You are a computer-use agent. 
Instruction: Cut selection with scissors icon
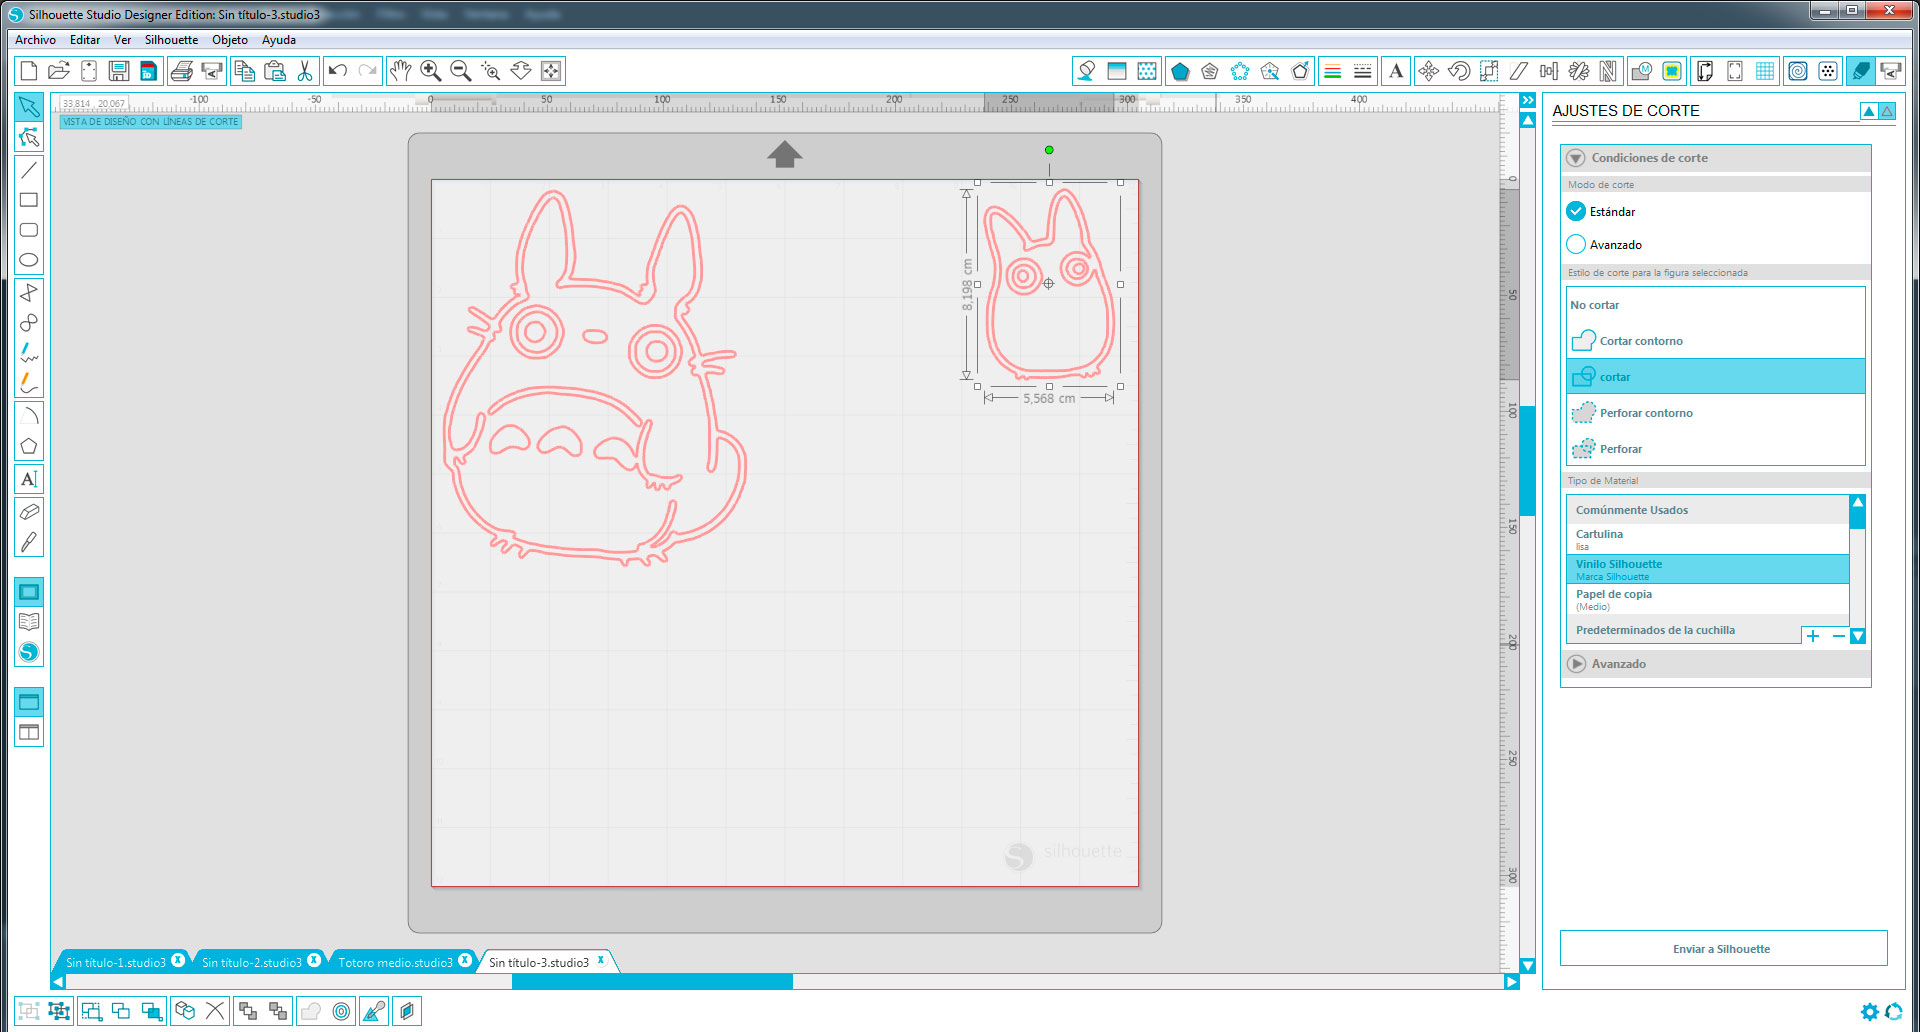[x=305, y=71]
